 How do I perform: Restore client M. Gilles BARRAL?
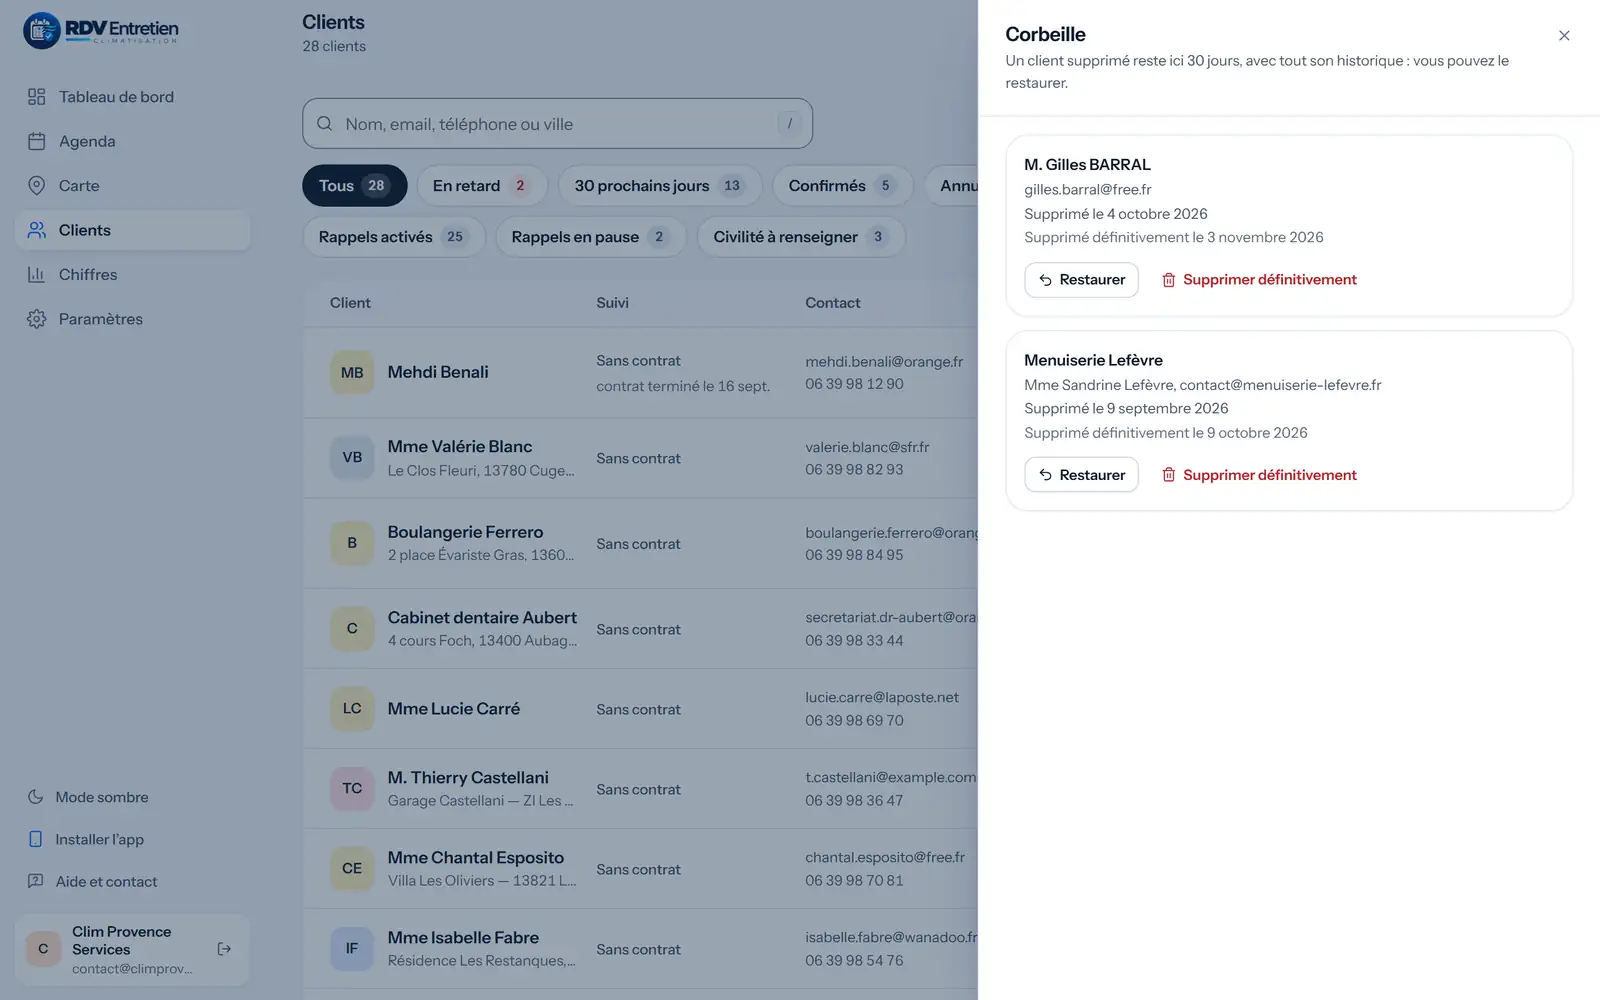1081,280
